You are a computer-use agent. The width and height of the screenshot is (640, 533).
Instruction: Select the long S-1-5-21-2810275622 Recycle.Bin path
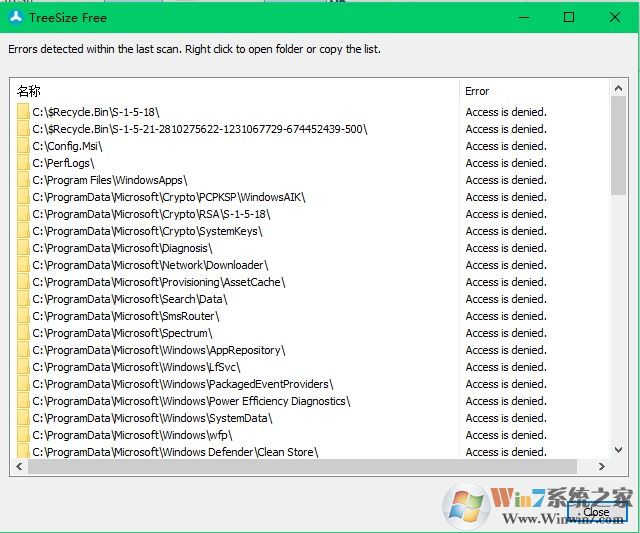pyautogui.click(x=200, y=129)
